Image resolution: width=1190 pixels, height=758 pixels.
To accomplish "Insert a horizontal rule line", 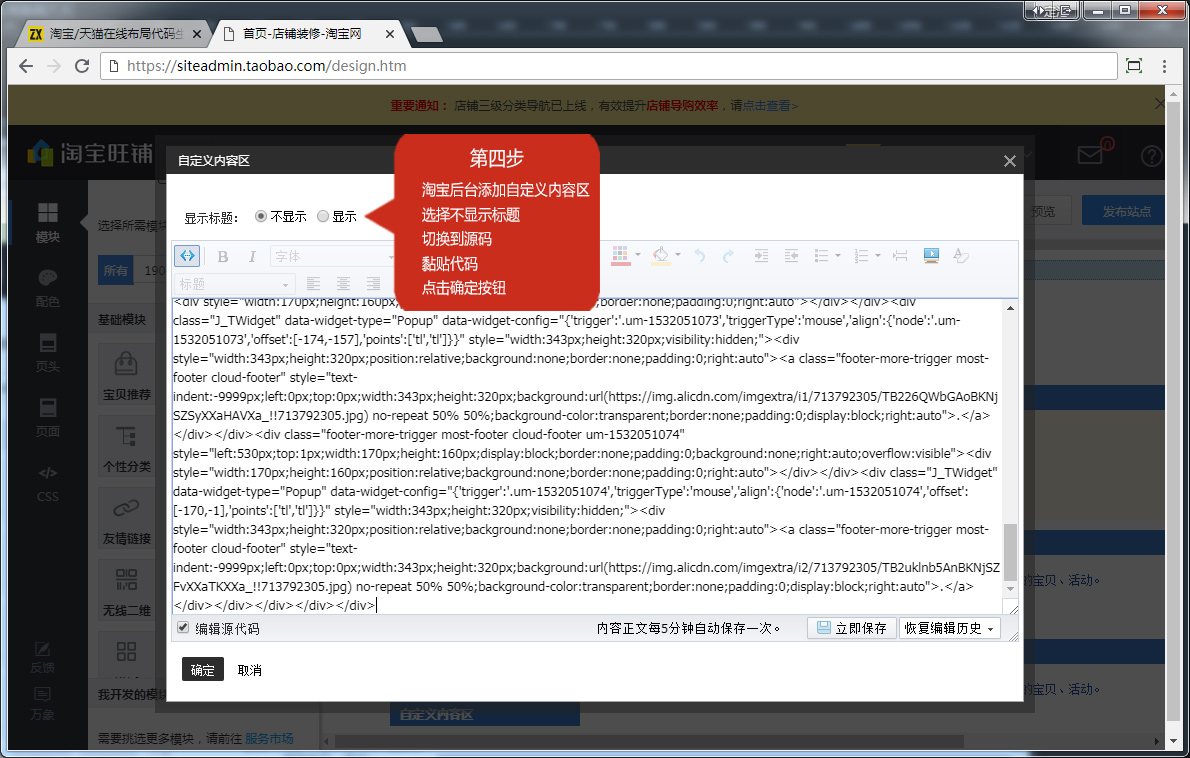I will coord(900,256).
